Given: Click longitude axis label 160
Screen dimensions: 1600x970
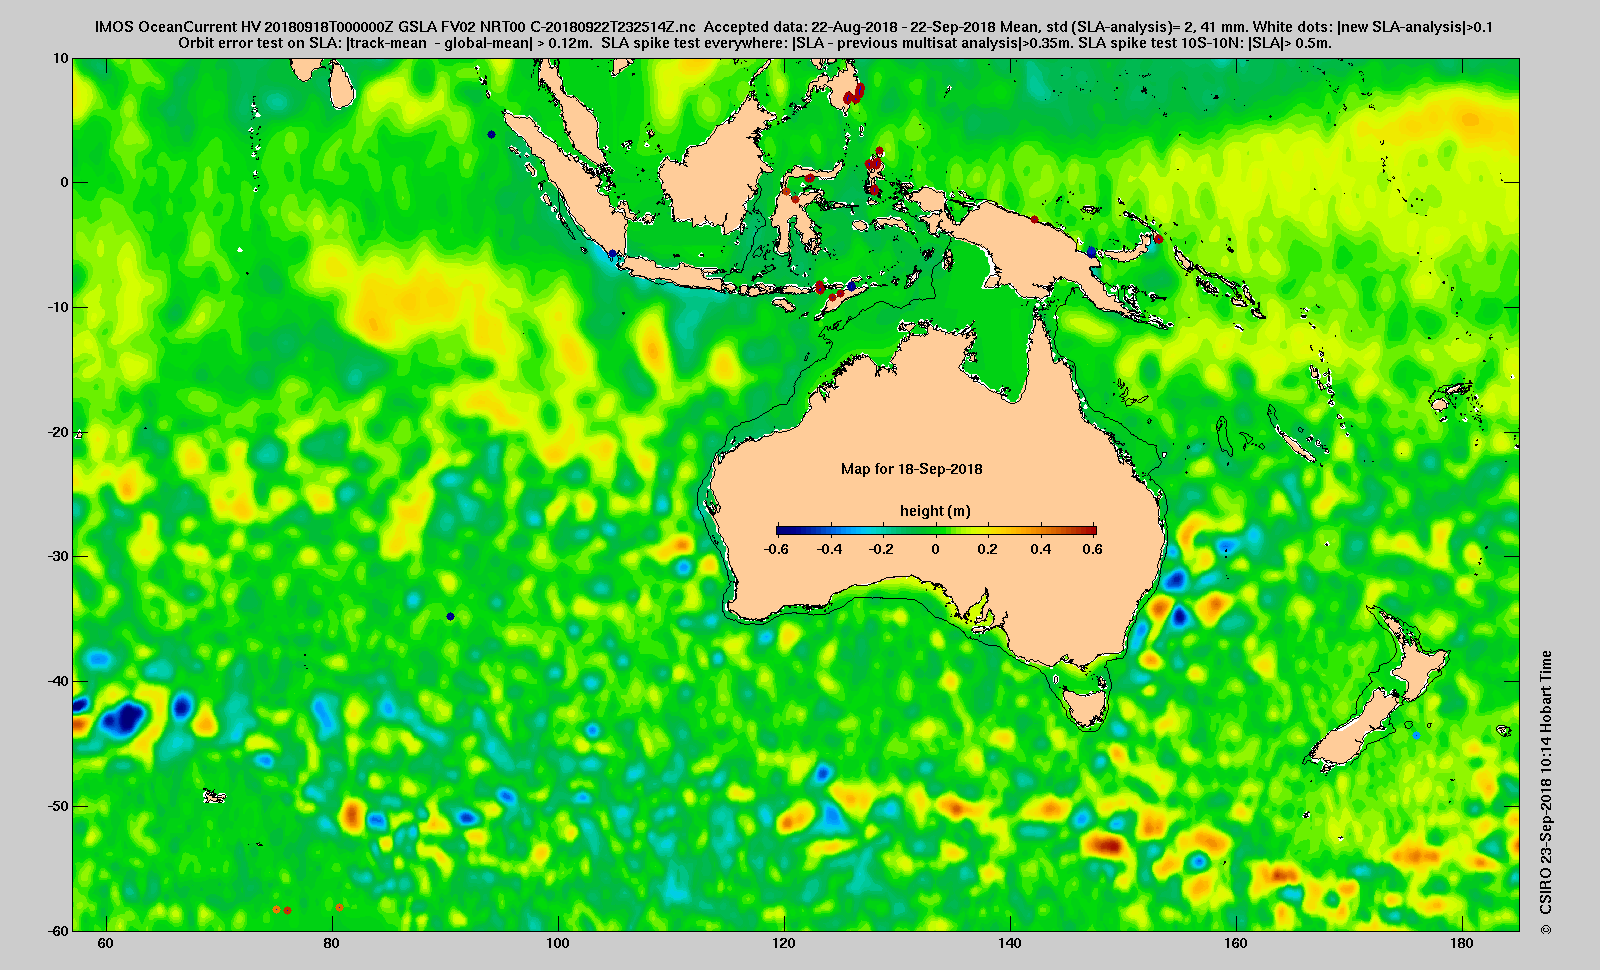Looking at the screenshot, I should 1236,944.
